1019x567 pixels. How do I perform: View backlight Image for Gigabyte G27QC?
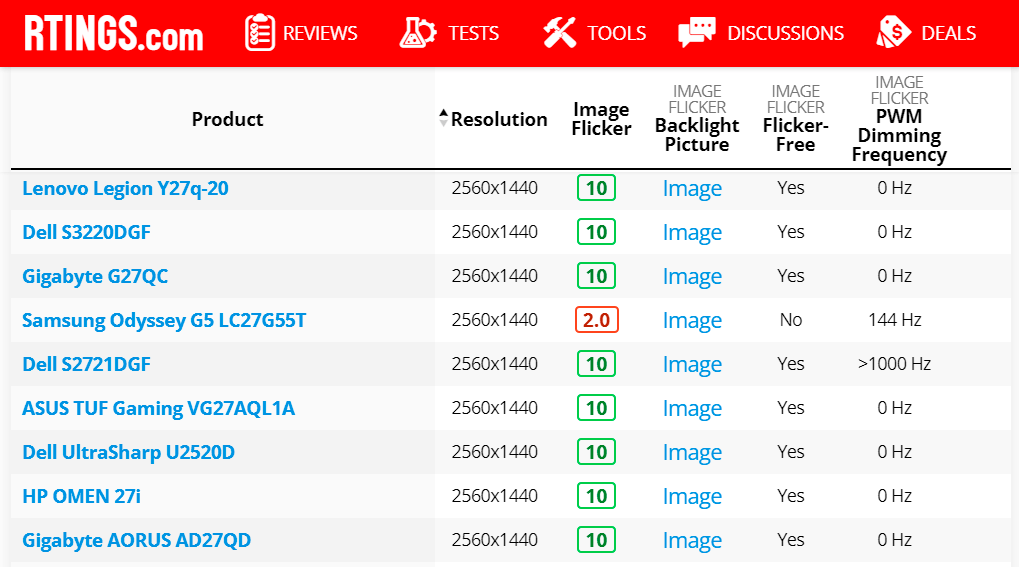pos(692,277)
